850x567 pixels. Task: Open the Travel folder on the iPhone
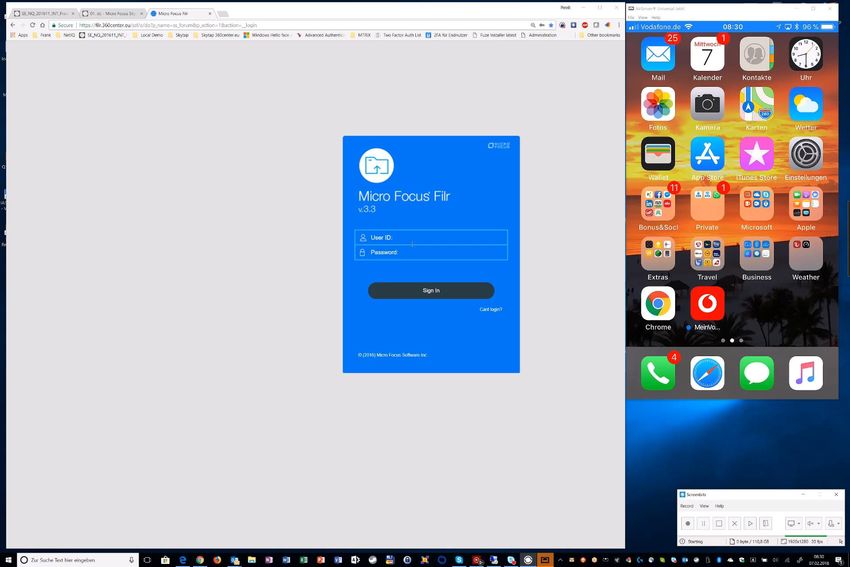point(707,254)
